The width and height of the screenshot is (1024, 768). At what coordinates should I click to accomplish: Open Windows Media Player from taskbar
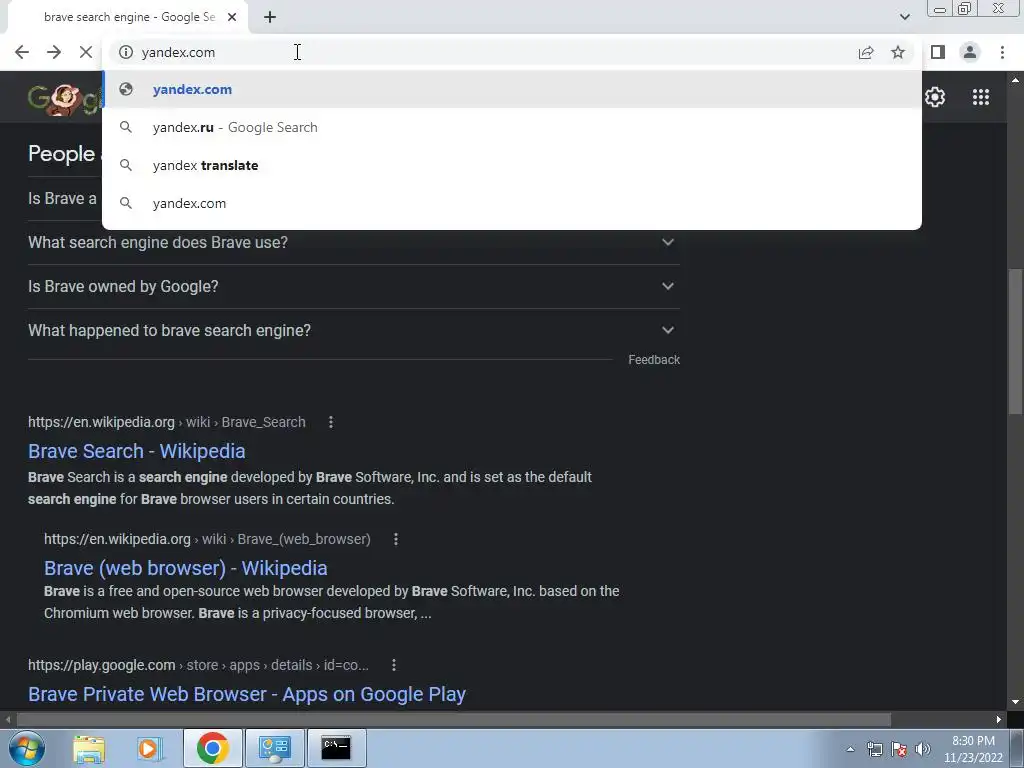150,748
